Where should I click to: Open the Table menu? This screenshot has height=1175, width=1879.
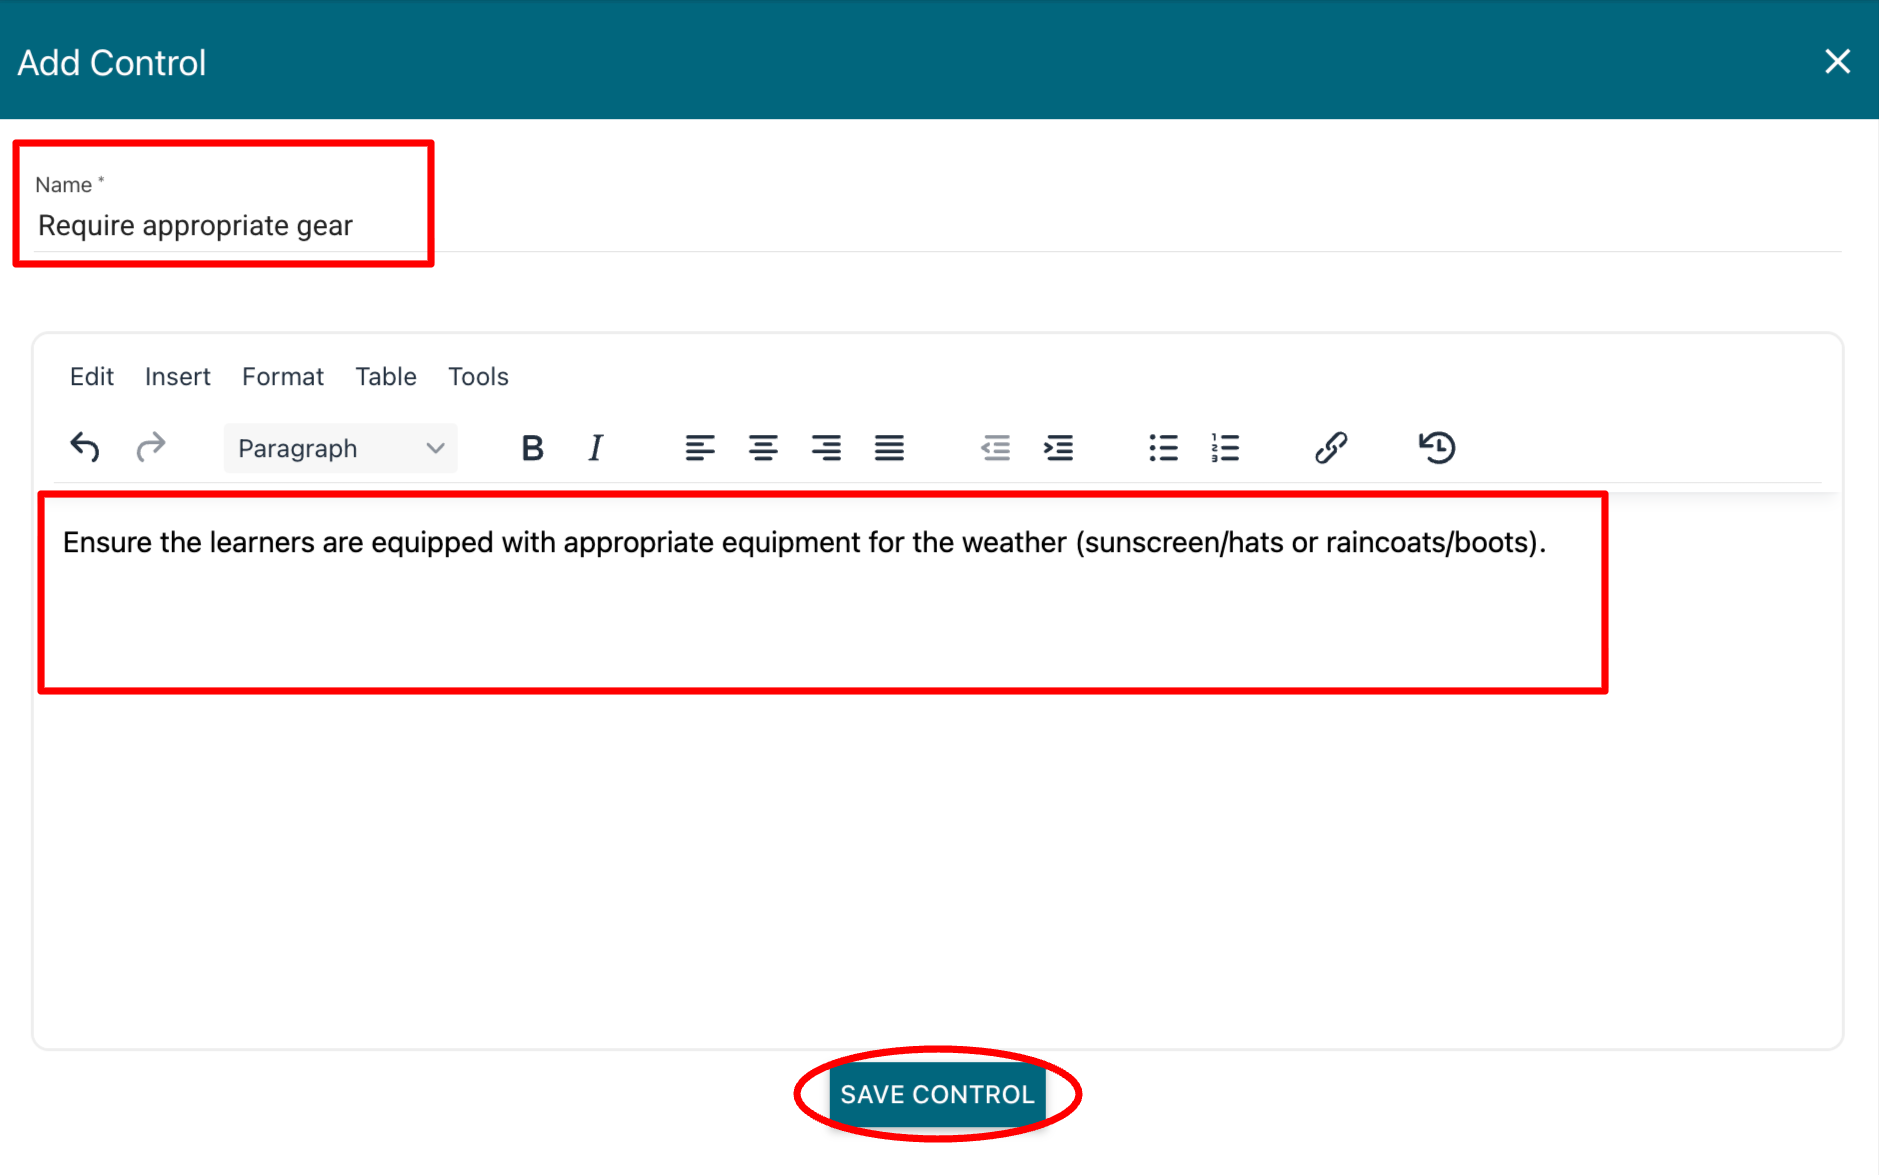point(386,377)
